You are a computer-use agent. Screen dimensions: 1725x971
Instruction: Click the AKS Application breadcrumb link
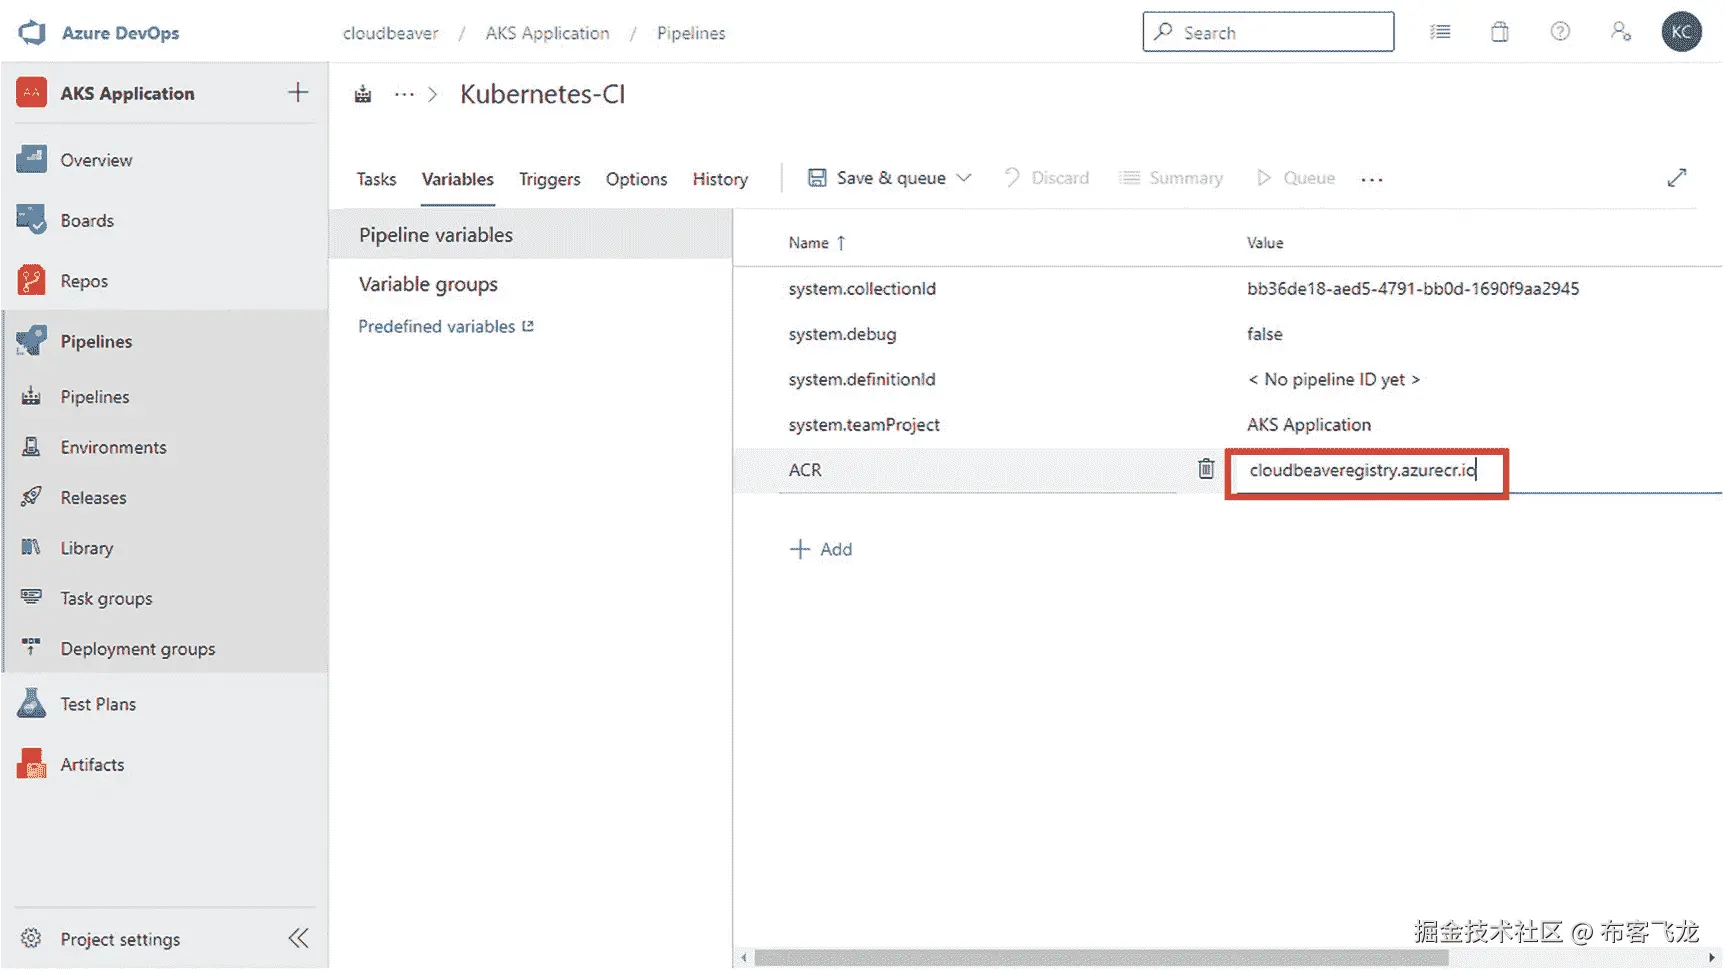(547, 33)
